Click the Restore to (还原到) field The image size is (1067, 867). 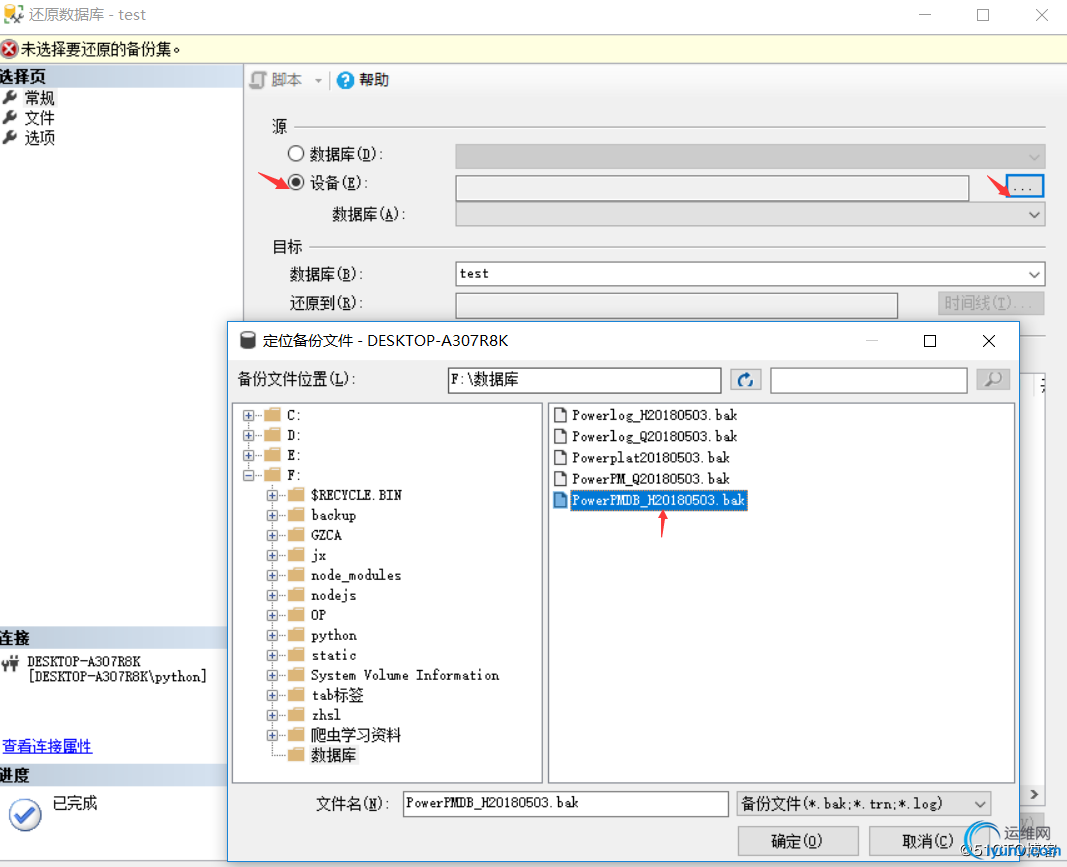(676, 305)
